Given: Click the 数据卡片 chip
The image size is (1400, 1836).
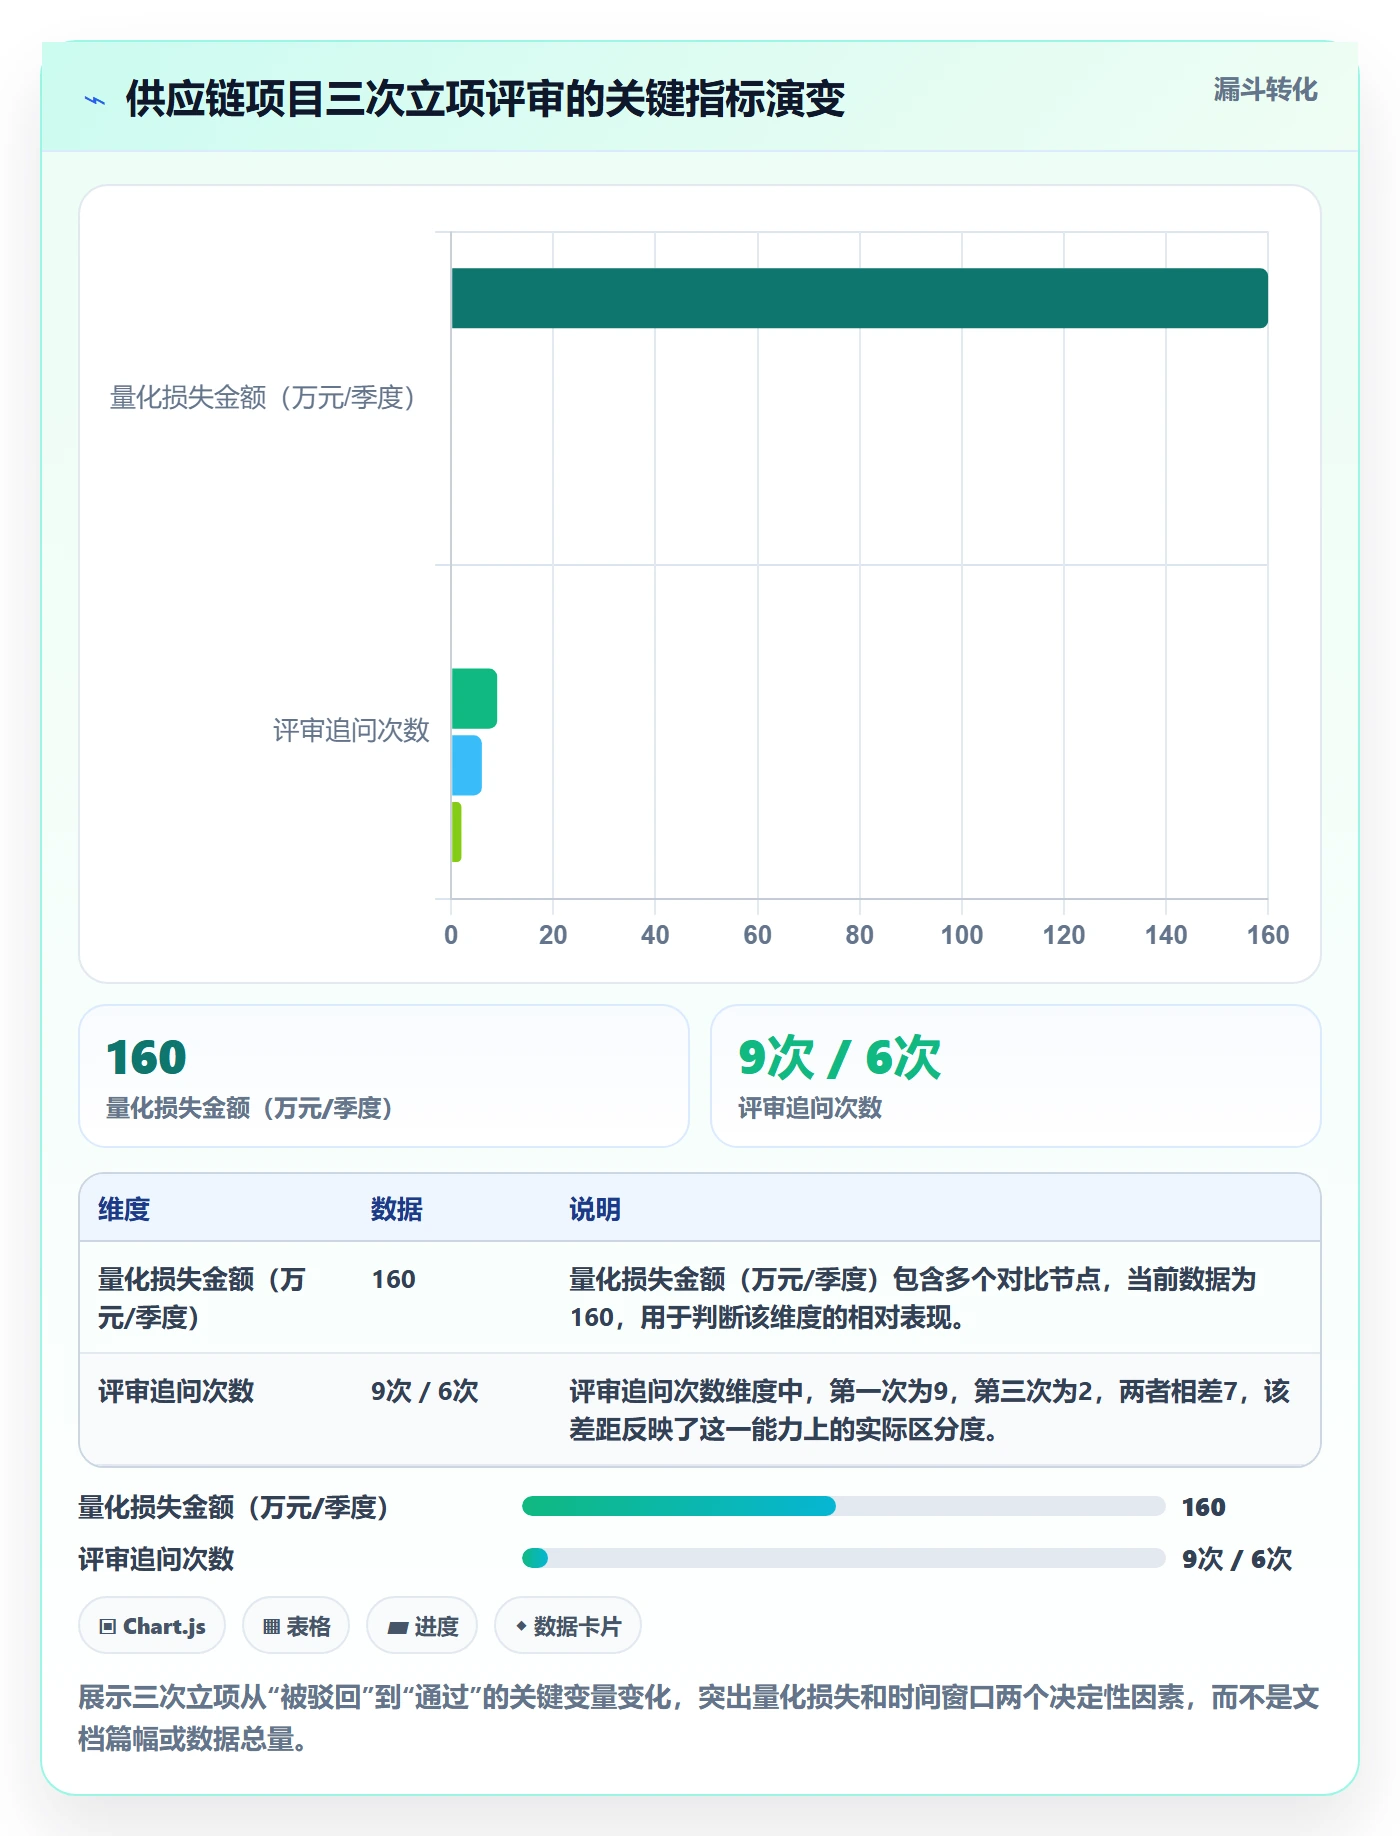Looking at the screenshot, I should (x=568, y=1626).
